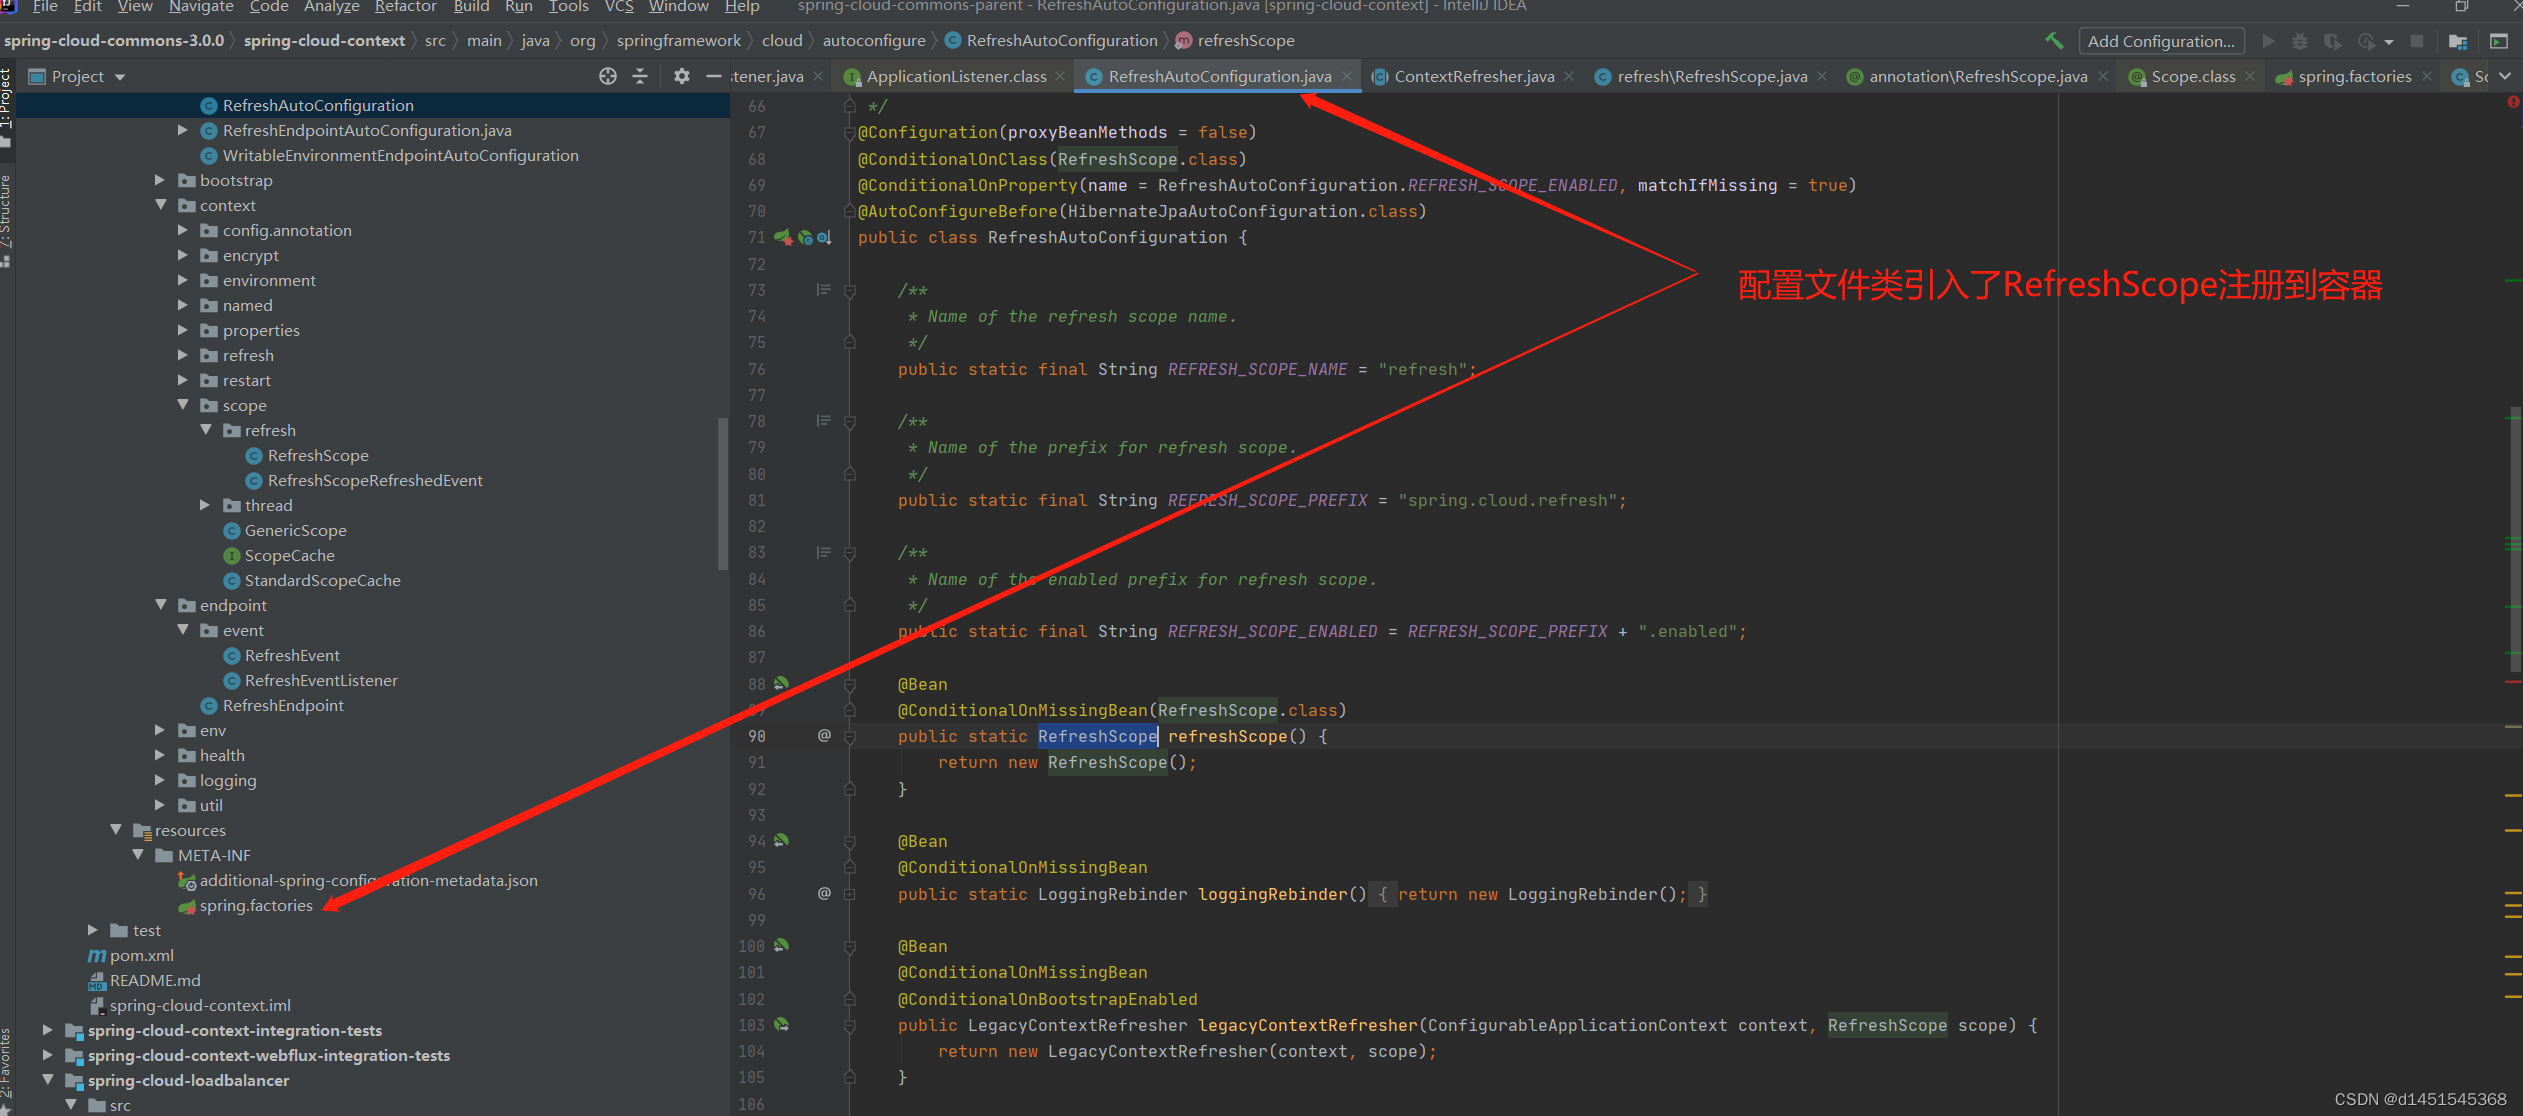Open Project panel settings gear

pyautogui.click(x=681, y=76)
